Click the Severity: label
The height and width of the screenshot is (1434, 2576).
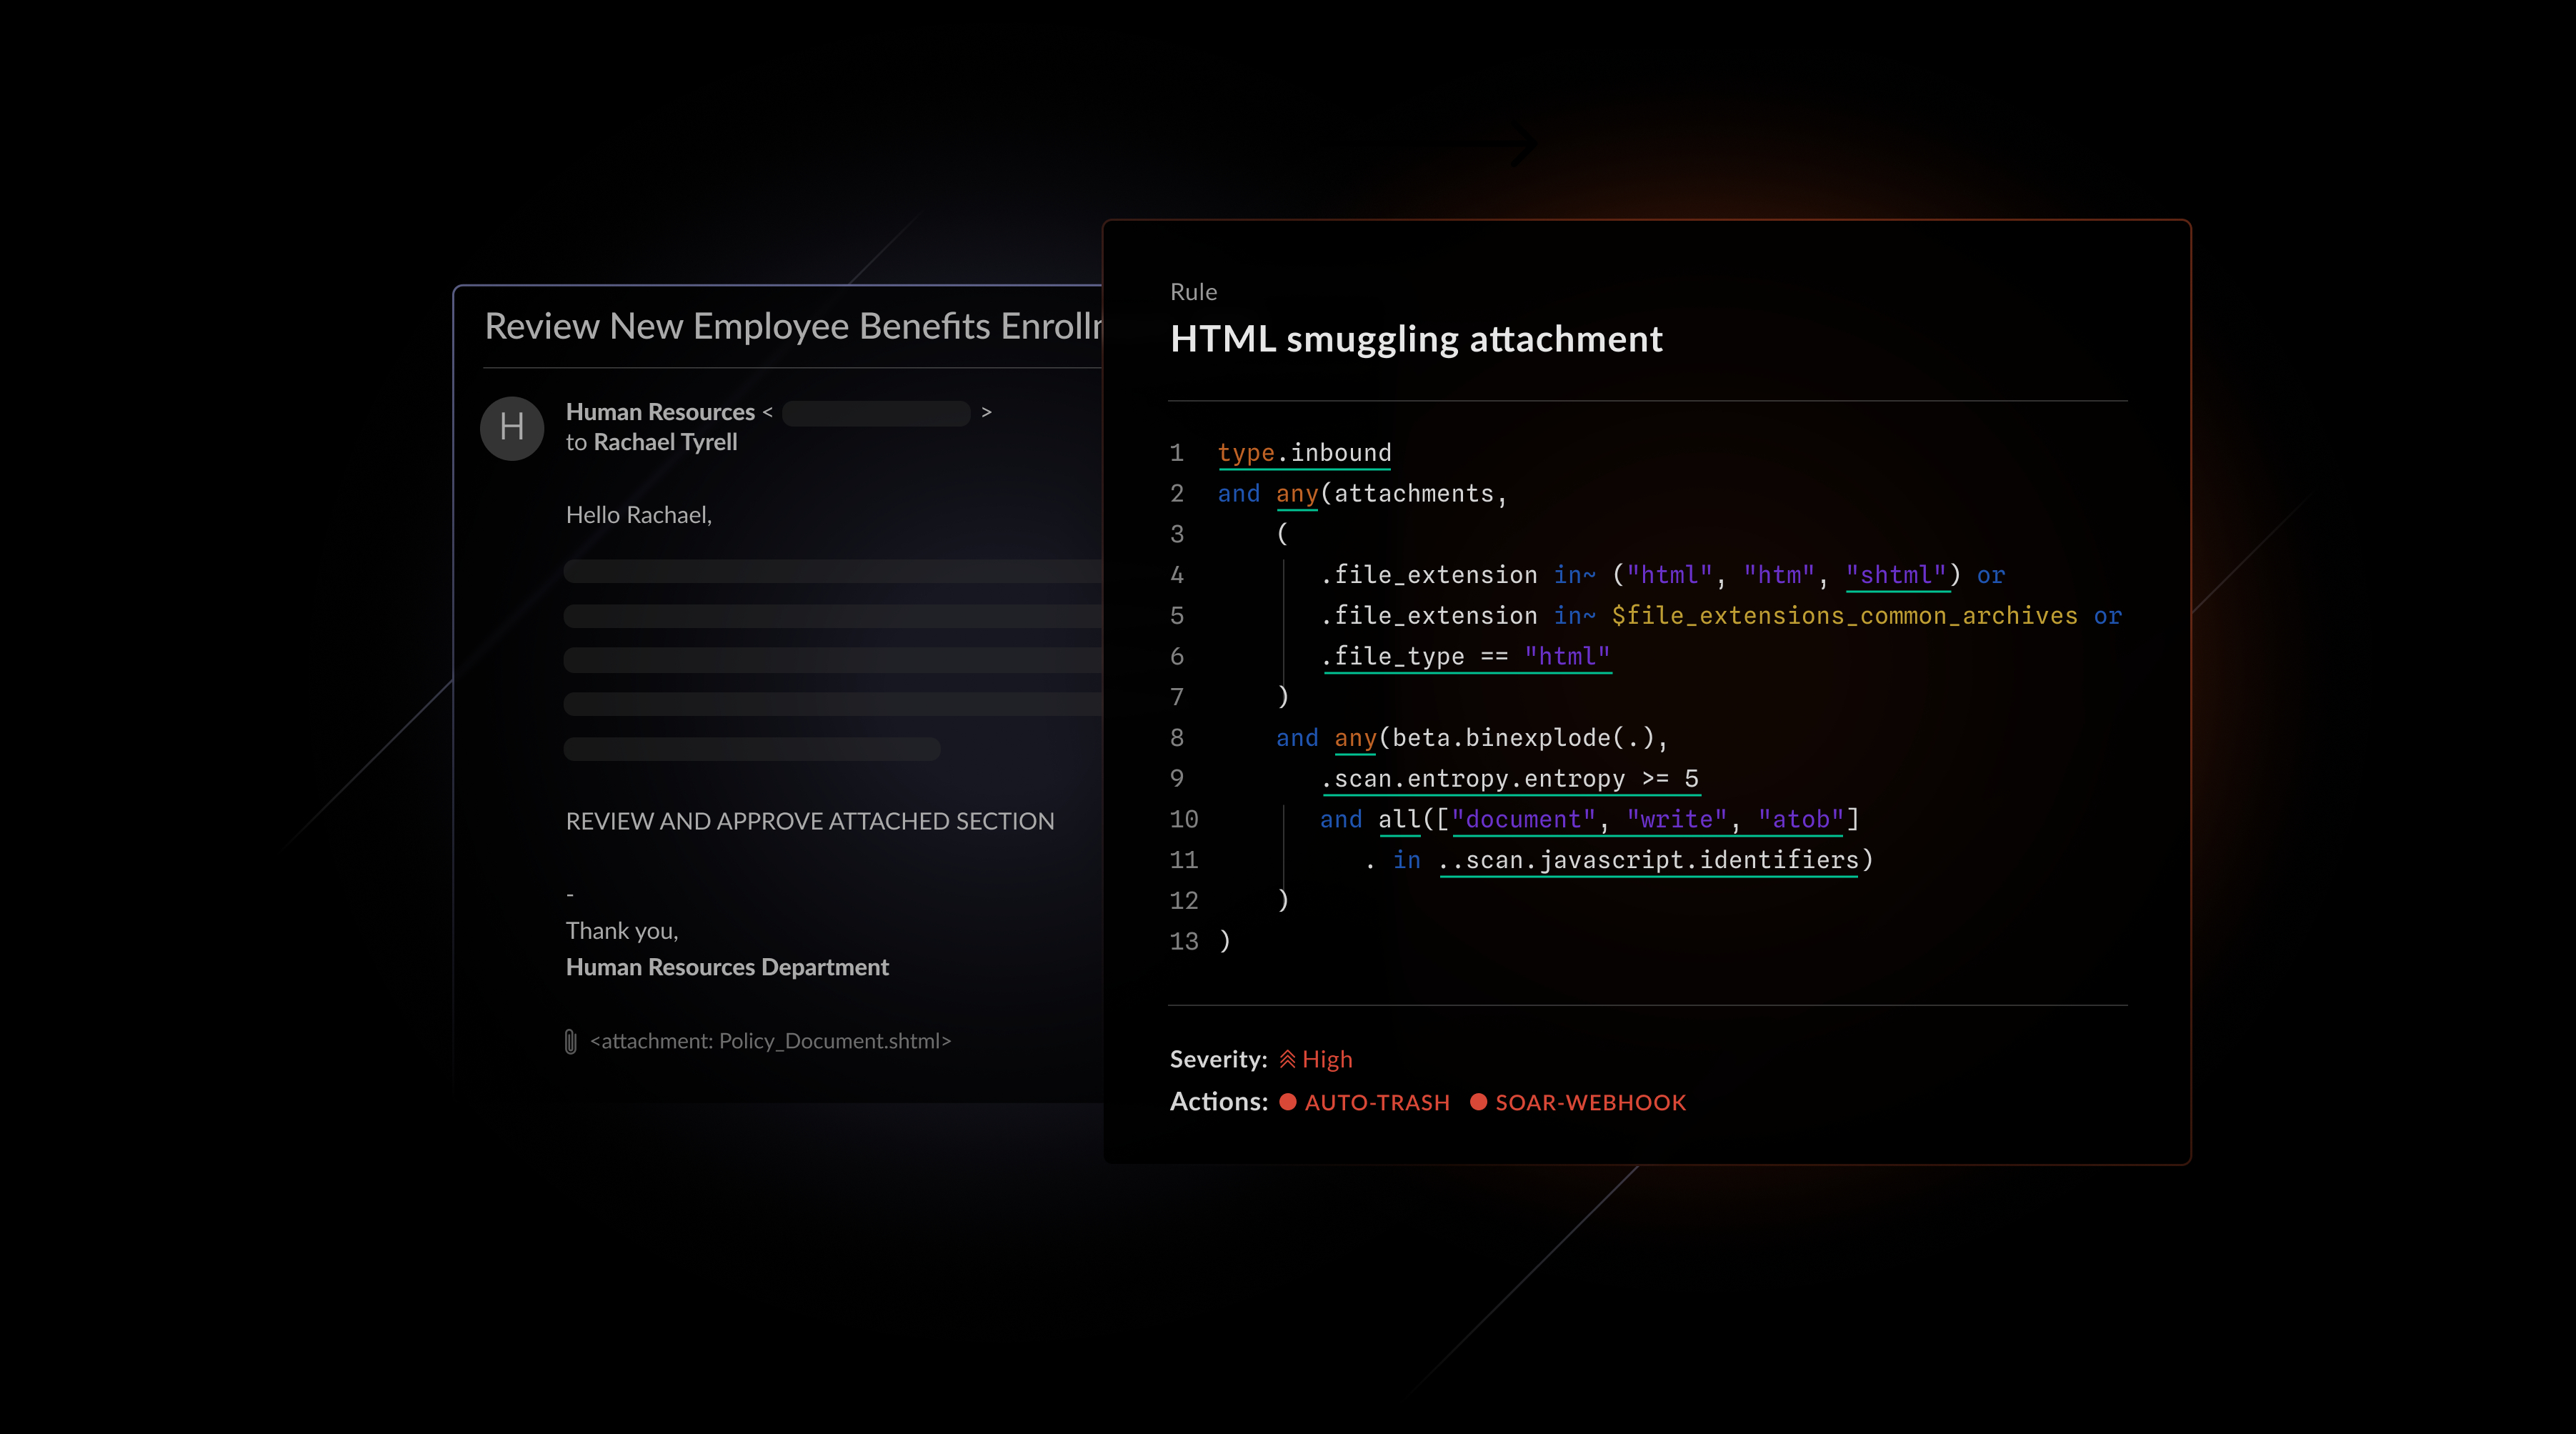pyautogui.click(x=1219, y=1059)
